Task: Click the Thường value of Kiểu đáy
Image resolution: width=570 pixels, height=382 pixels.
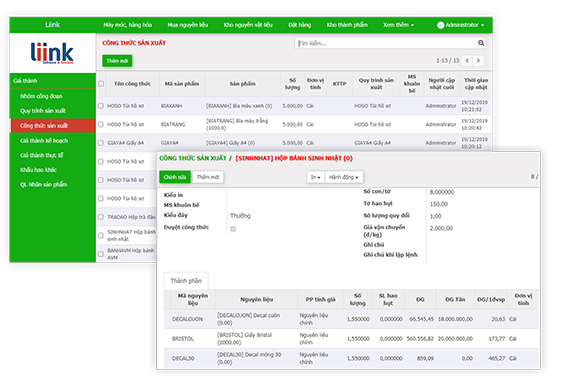Action: pyautogui.click(x=240, y=216)
